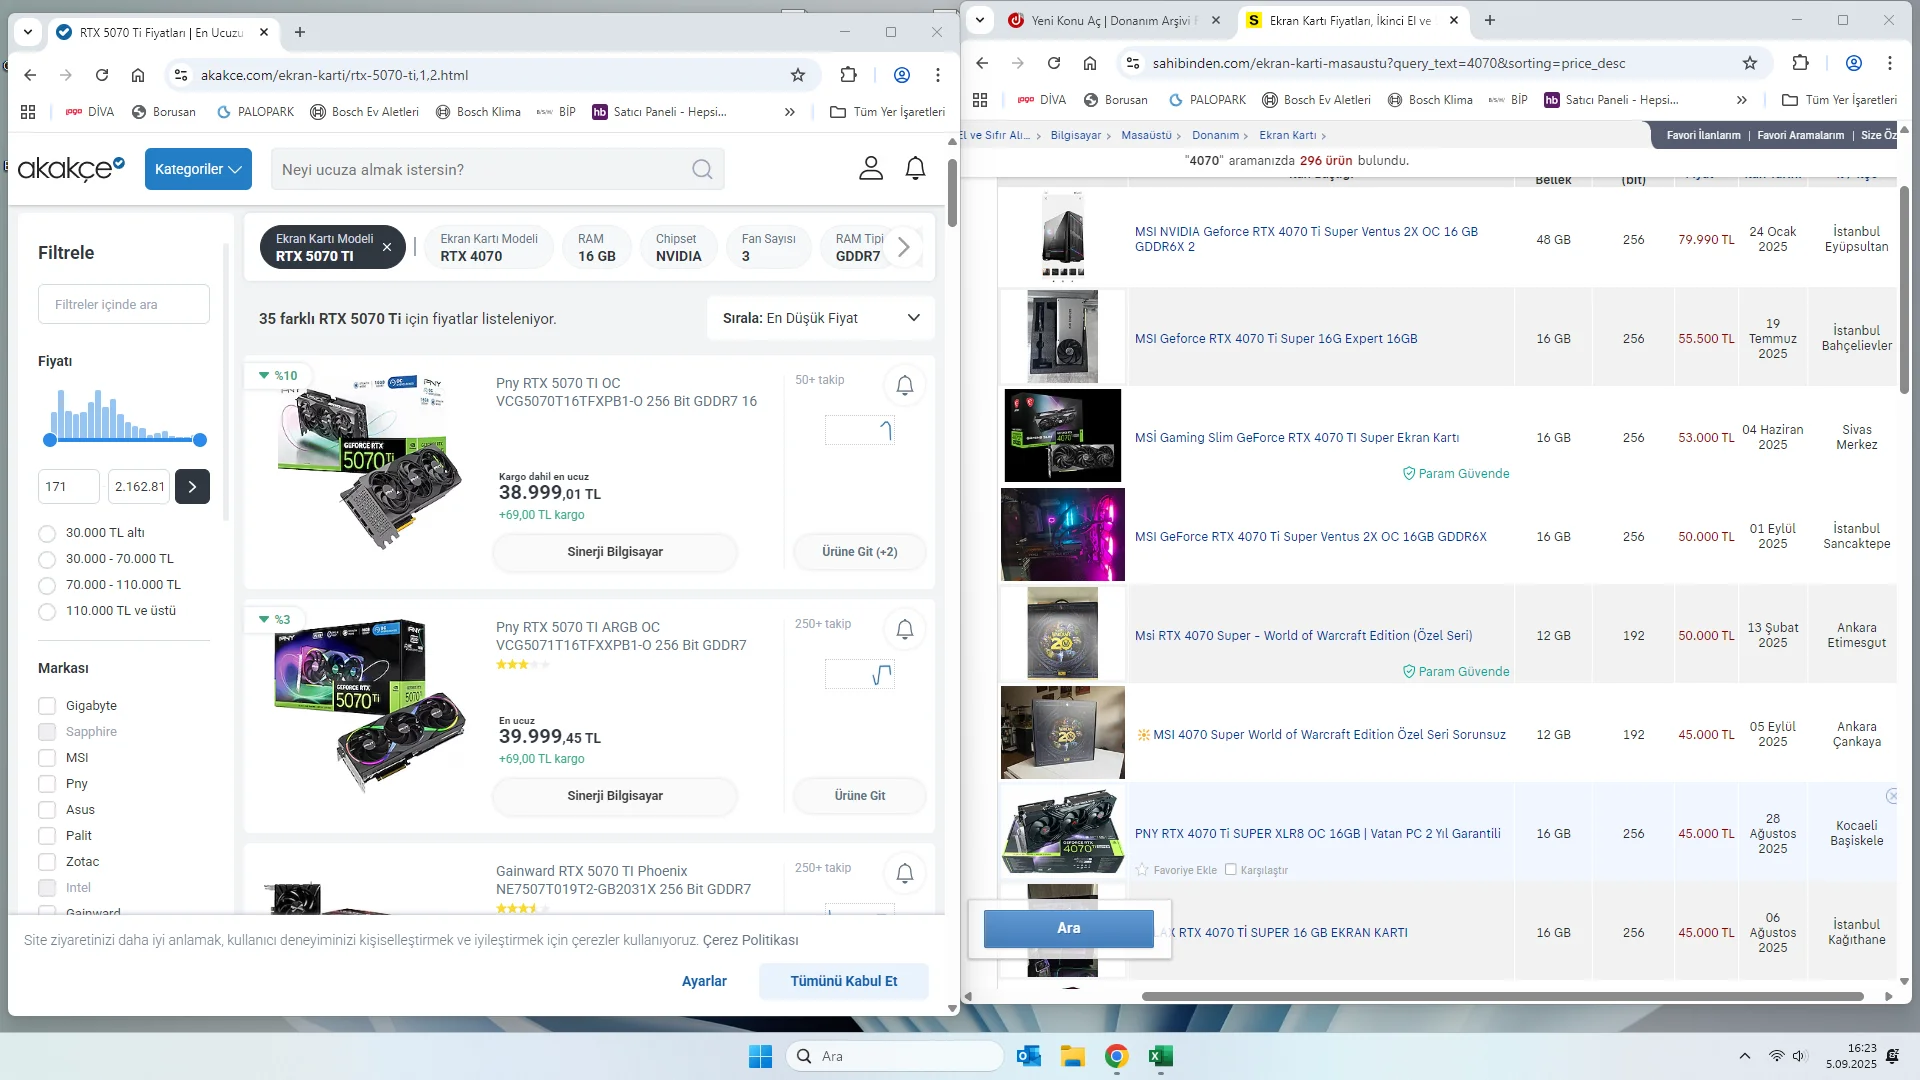Open Excel from the Windows taskbar
Viewport: 1920px width, 1080px height.
click(1160, 1056)
